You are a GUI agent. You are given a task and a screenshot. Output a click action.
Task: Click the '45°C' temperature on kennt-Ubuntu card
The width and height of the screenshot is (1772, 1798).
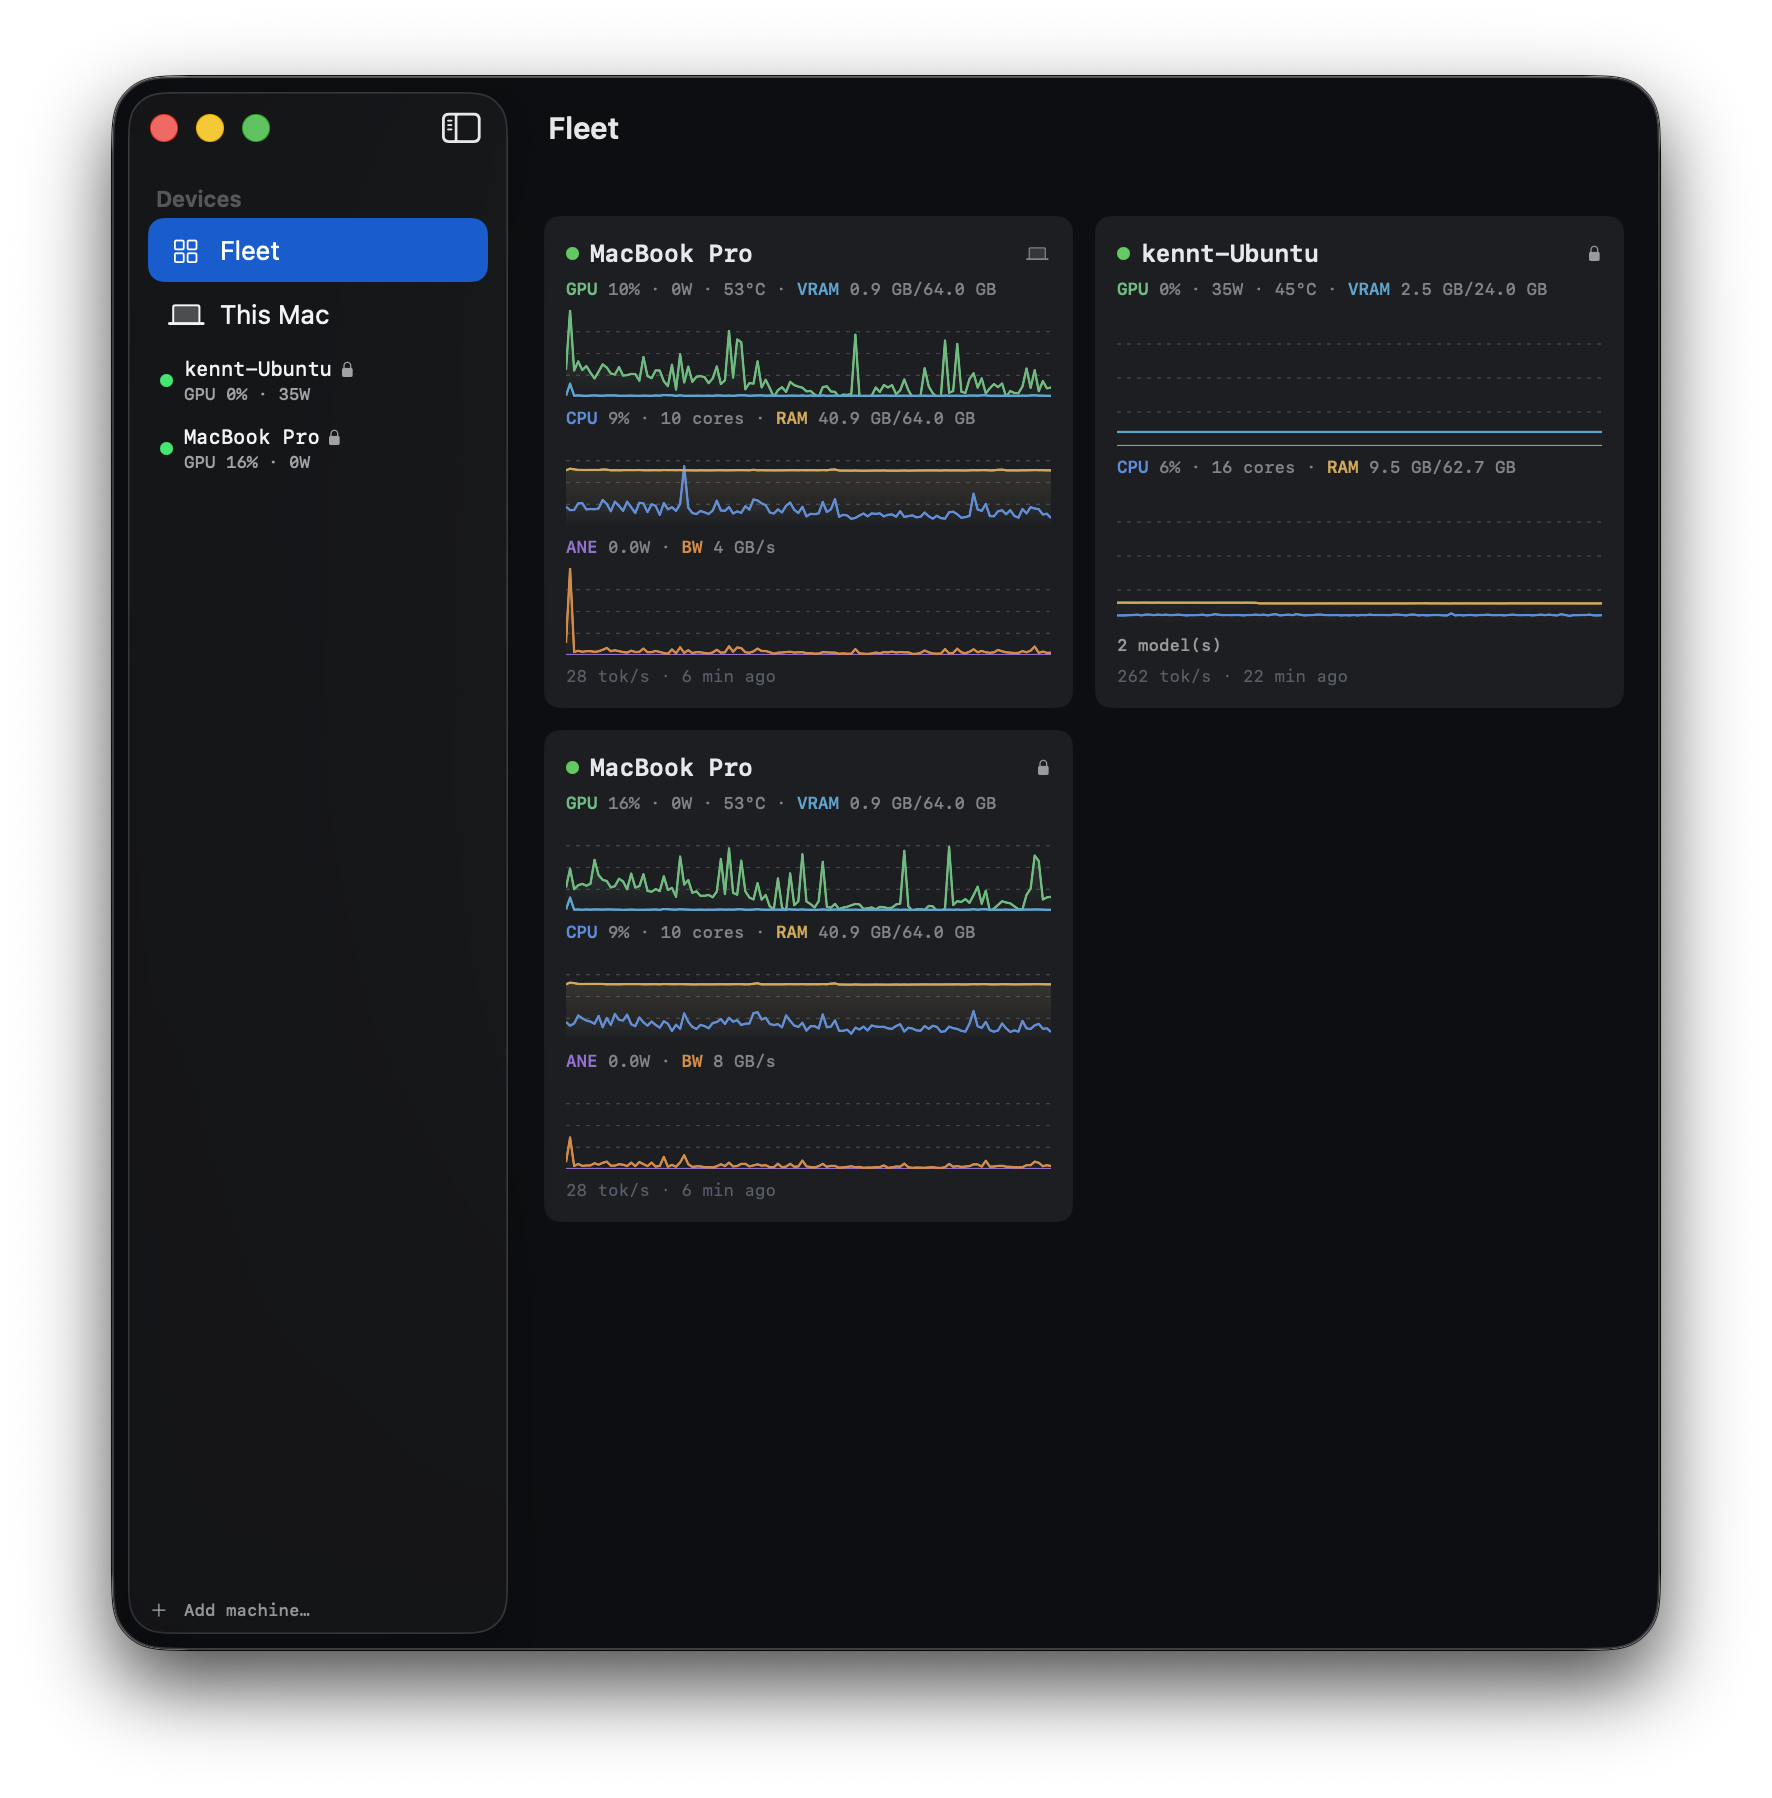pyautogui.click(x=1295, y=289)
